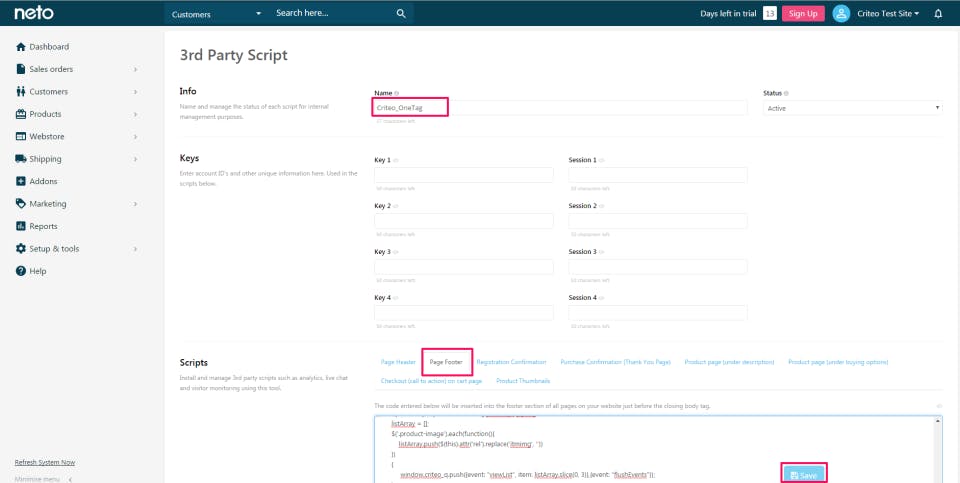Screen dimensions: 960x483
Task: Open the Help section icon
Action: 21,271
